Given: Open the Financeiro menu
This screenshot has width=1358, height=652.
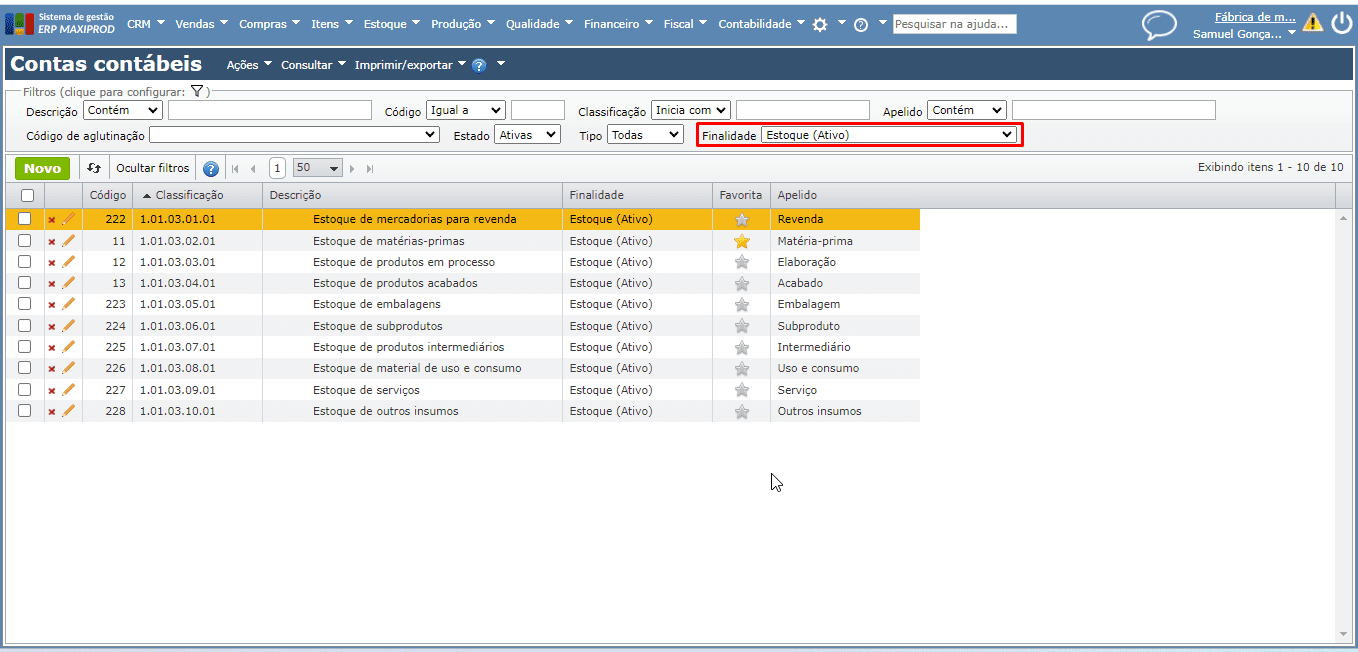Looking at the screenshot, I should (x=617, y=24).
